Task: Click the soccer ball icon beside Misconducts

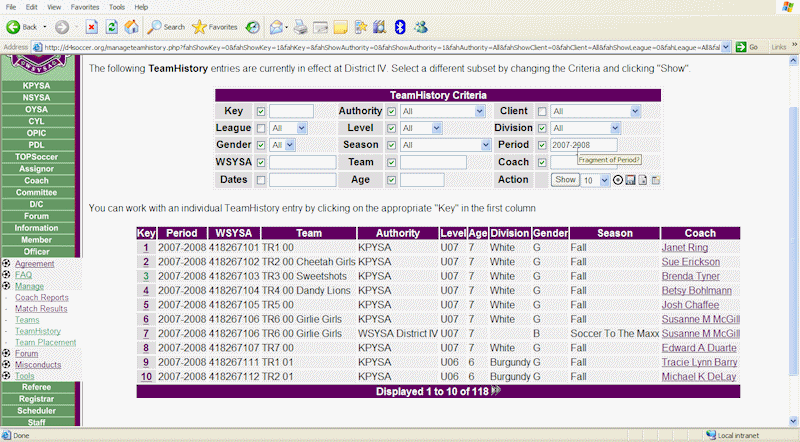Action: point(7,365)
